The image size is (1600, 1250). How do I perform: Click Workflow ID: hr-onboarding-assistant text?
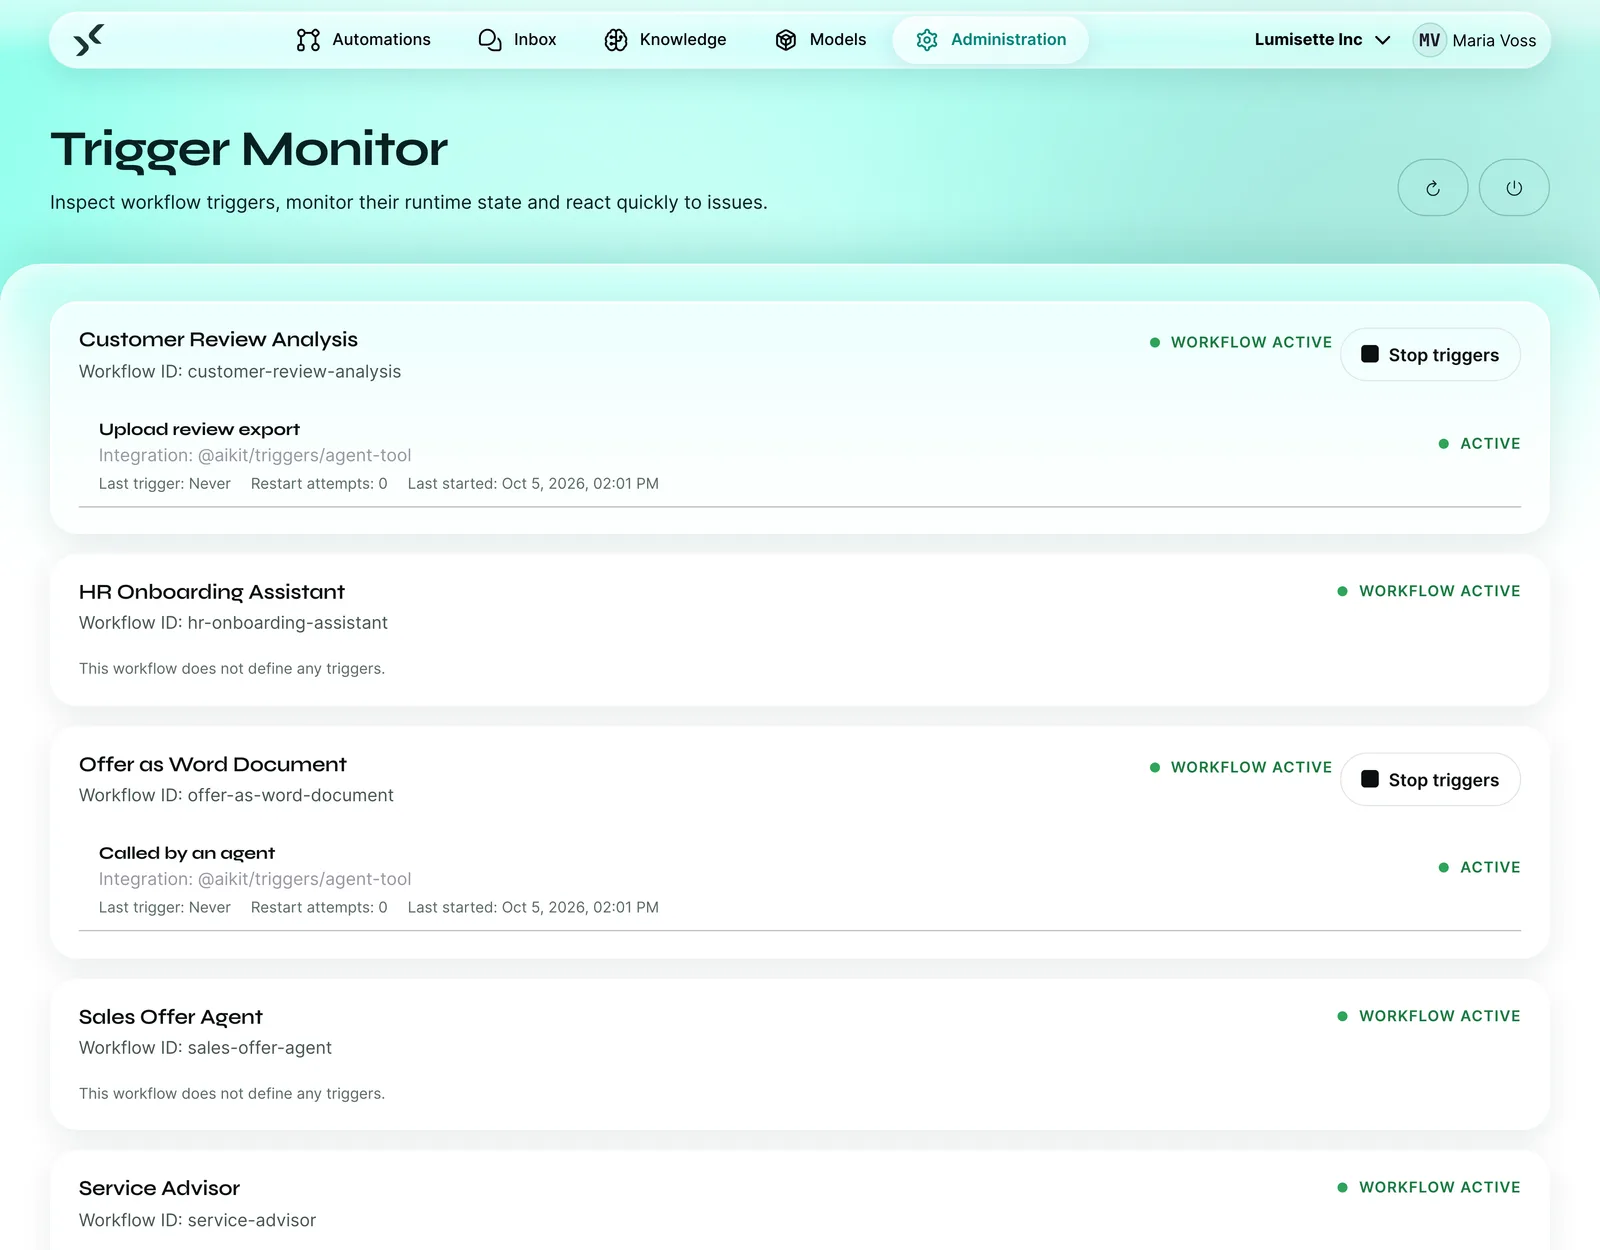(233, 623)
